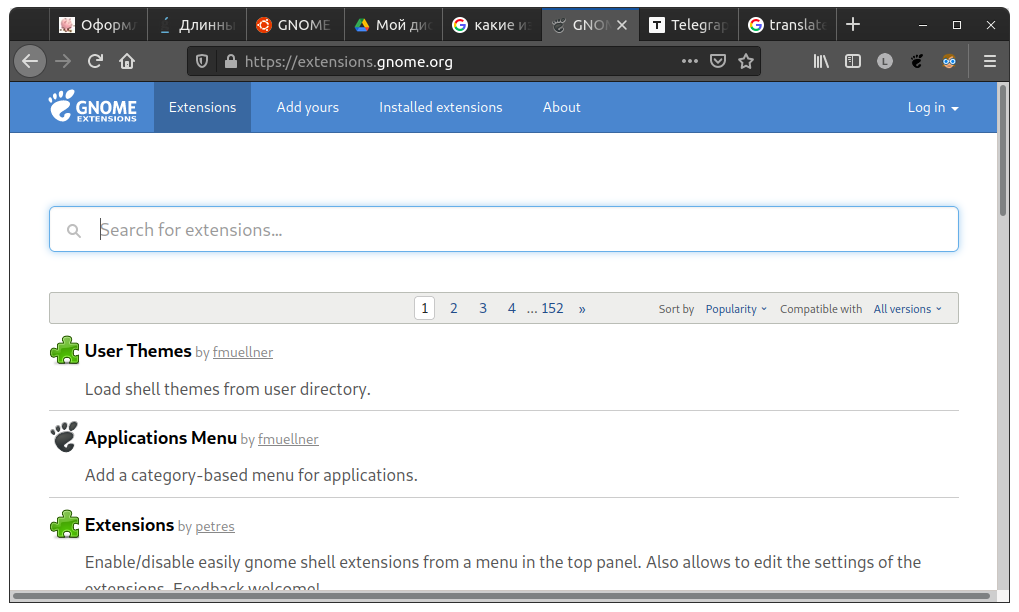Click 'Add a category-based menu for applications.' text
Viewport: 1019px width, 612px height.
[x=251, y=476]
